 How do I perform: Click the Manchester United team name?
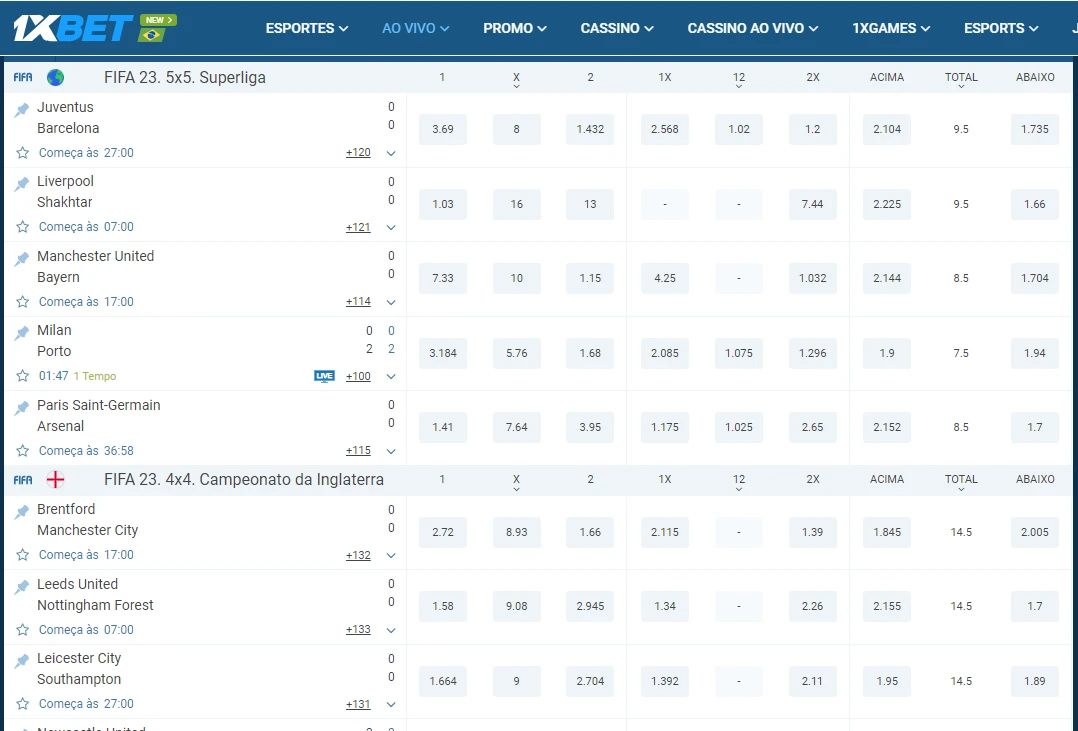click(x=96, y=256)
